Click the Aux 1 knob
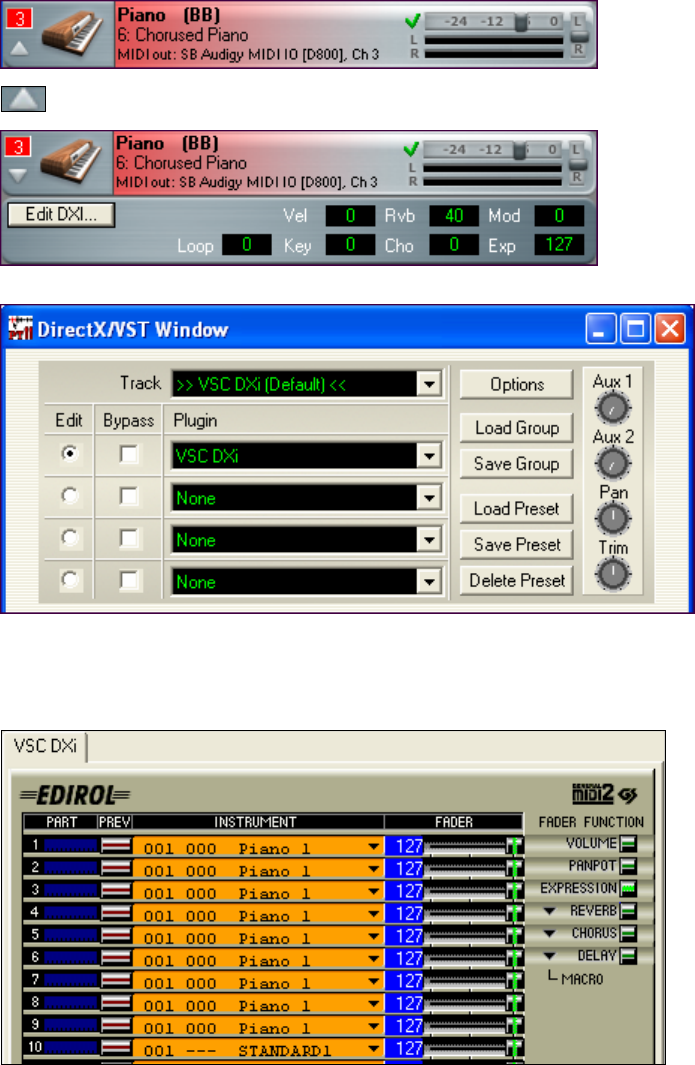This screenshot has height=1065, width=695. (x=613, y=408)
